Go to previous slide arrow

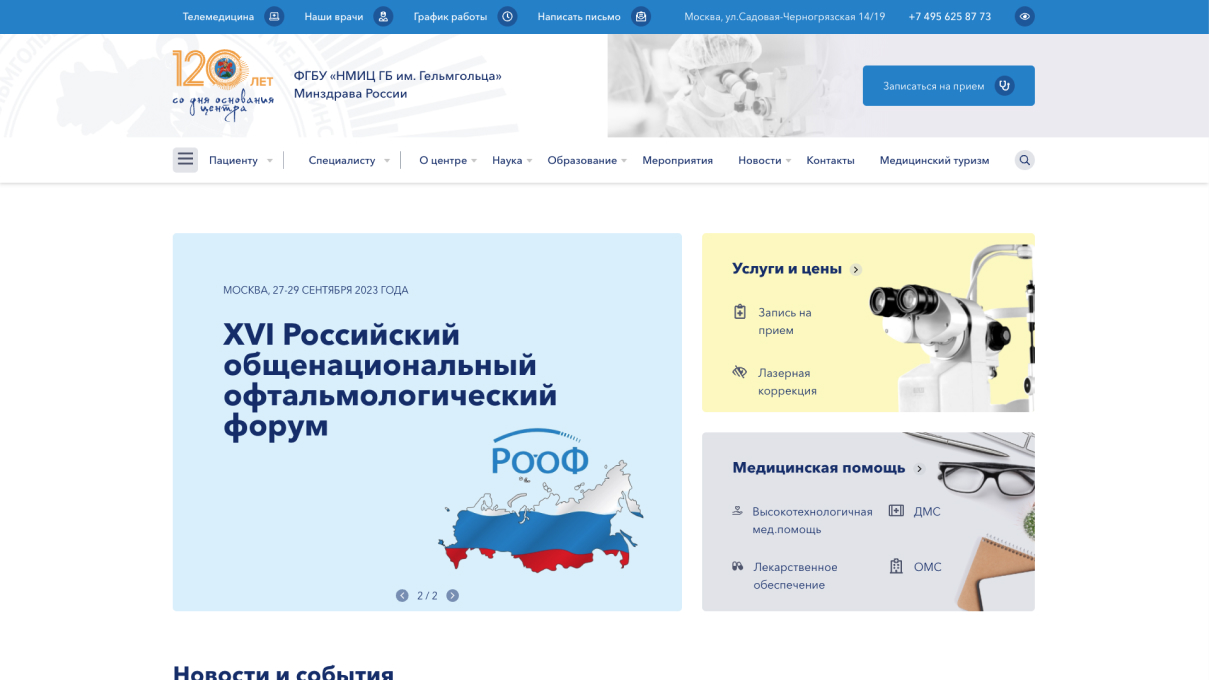click(x=402, y=595)
